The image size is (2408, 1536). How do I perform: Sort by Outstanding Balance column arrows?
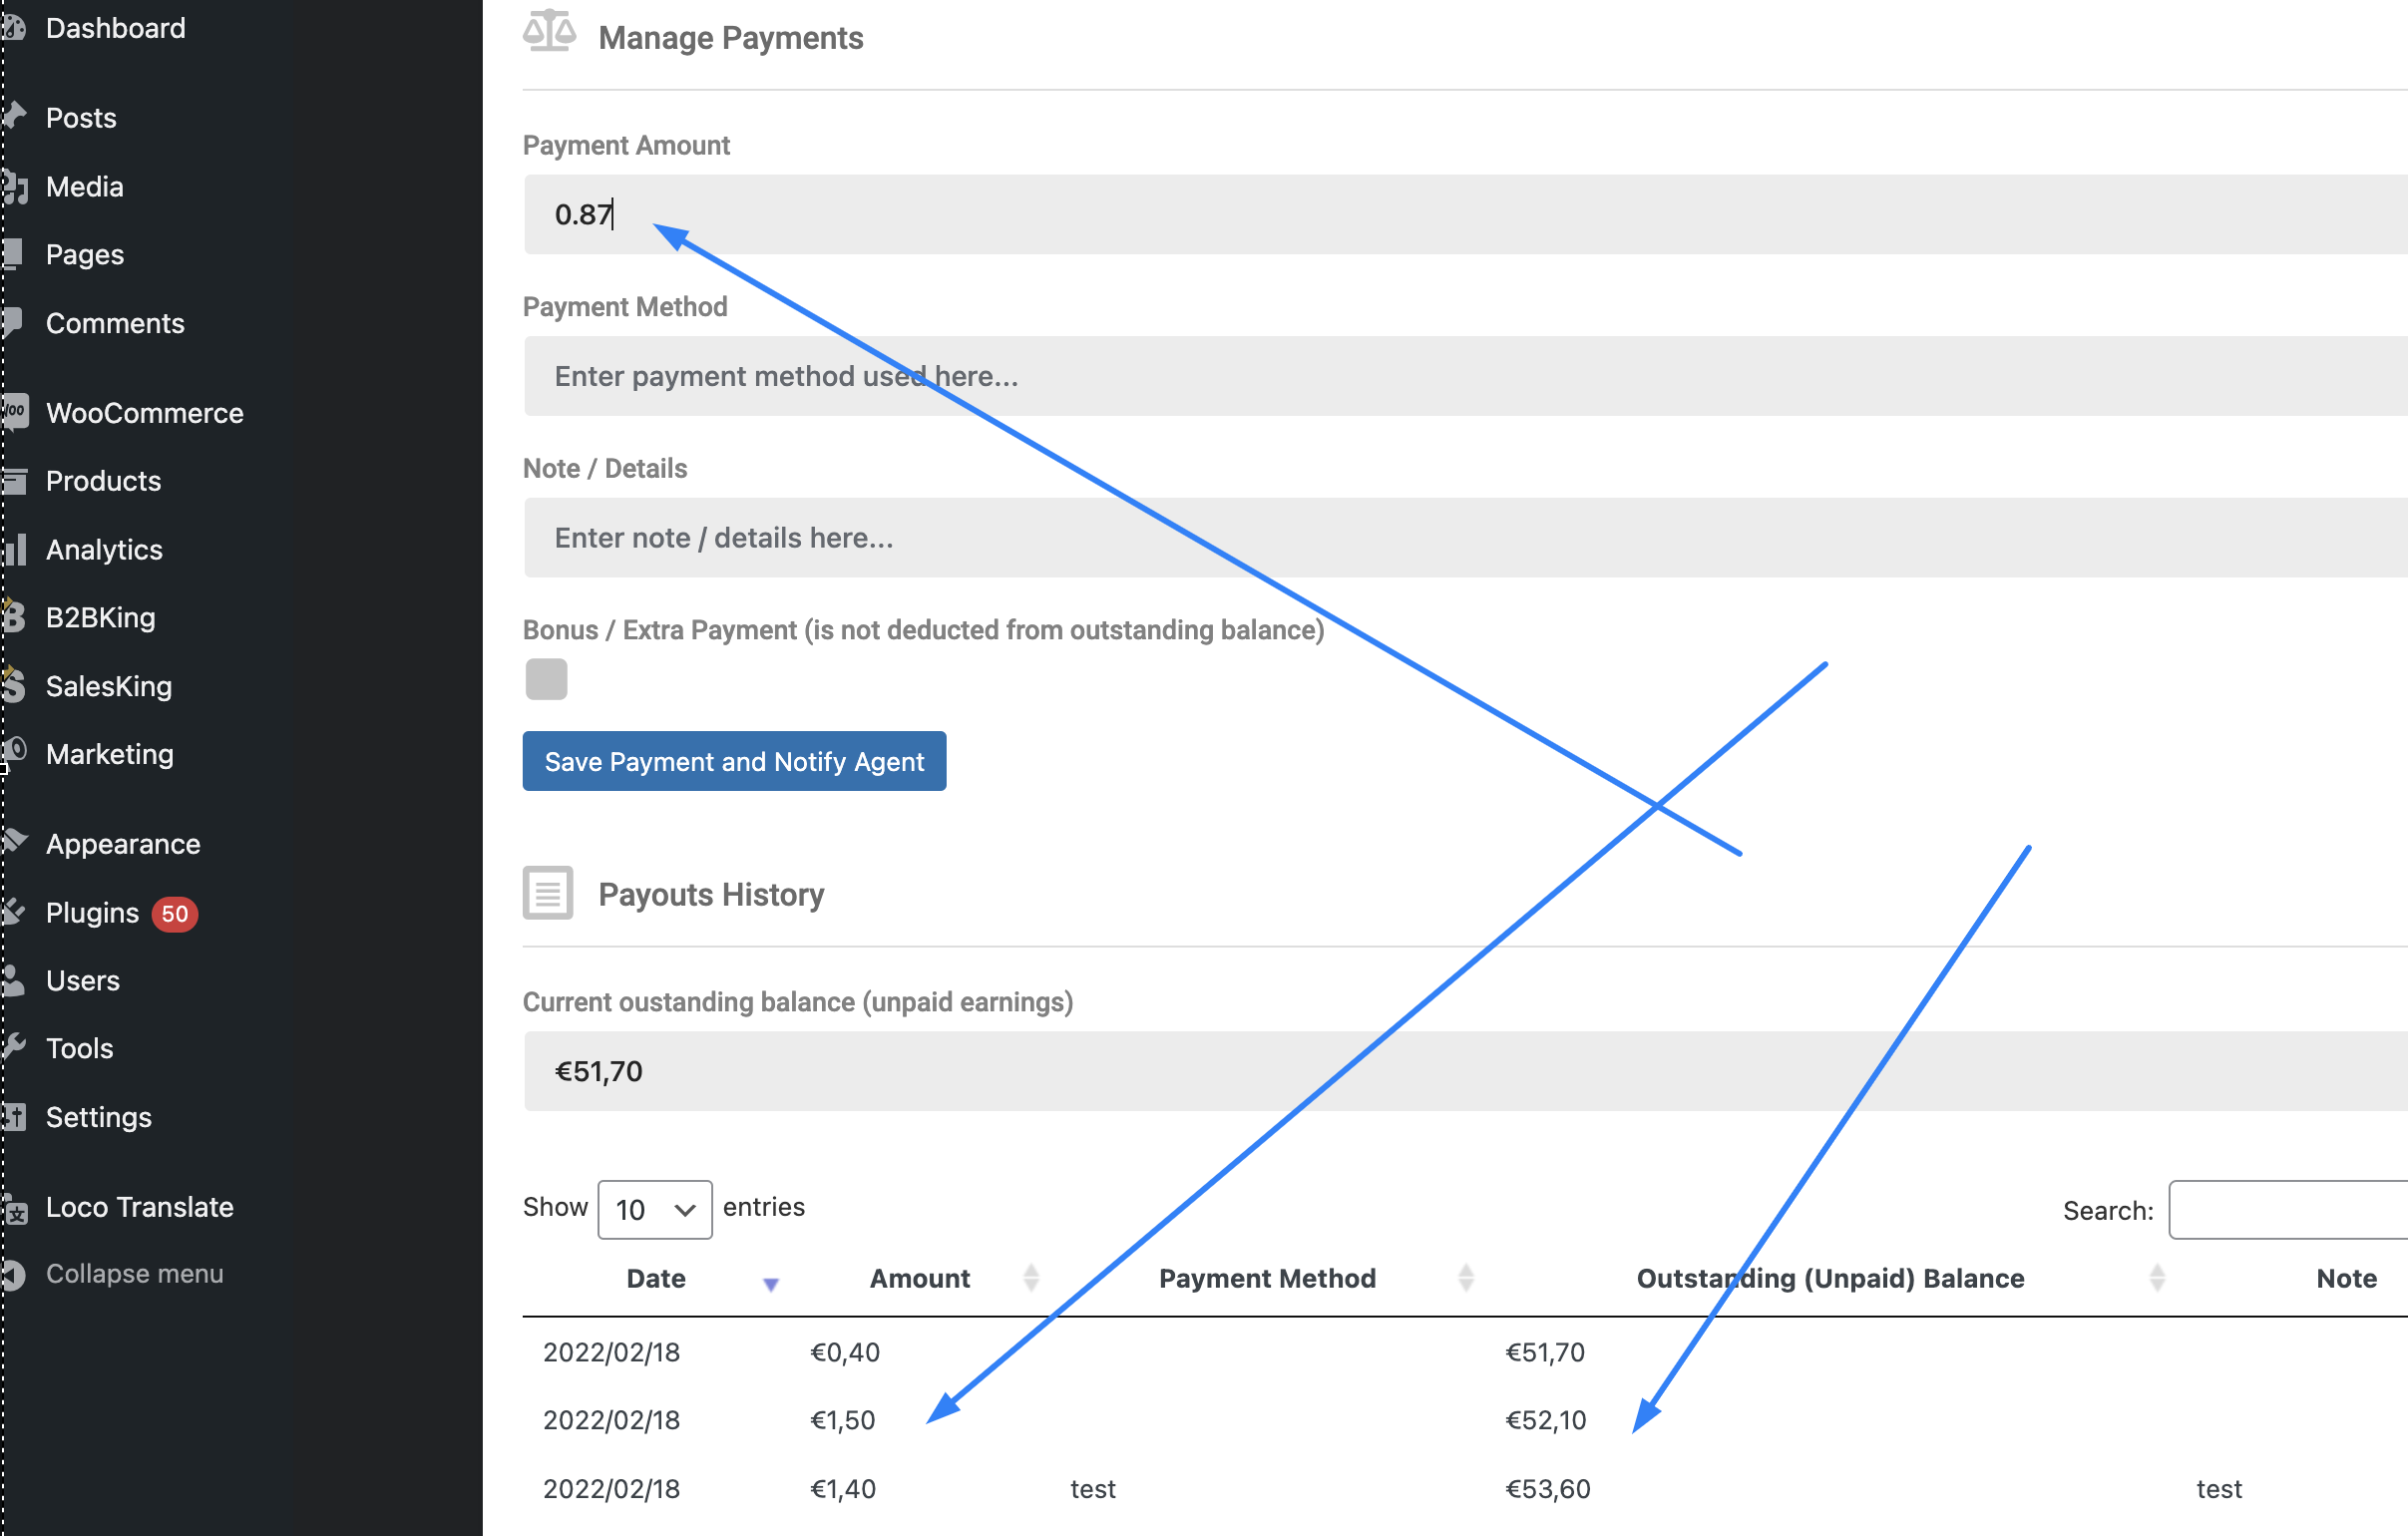(x=2157, y=1277)
